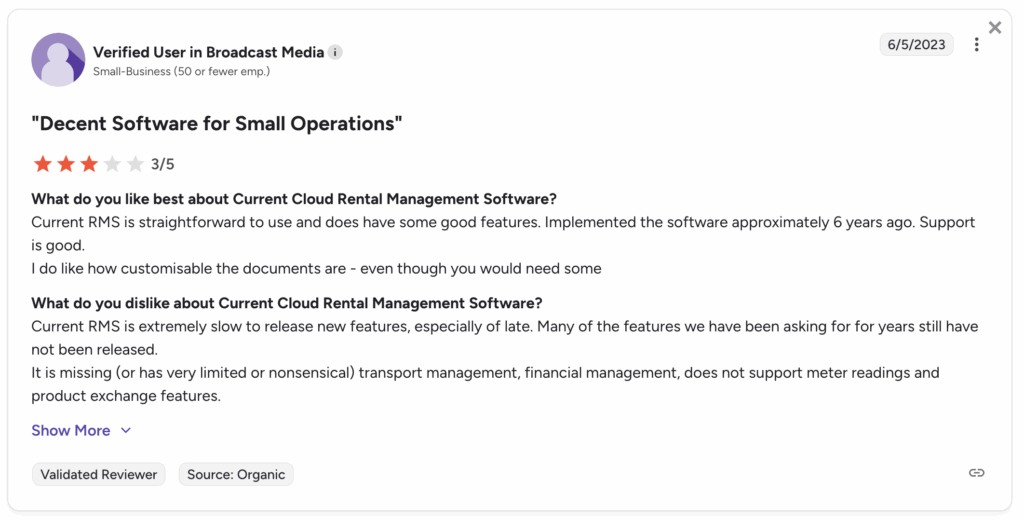Expand the review using the chevron arrow
1024x521 pixels.
point(126,430)
